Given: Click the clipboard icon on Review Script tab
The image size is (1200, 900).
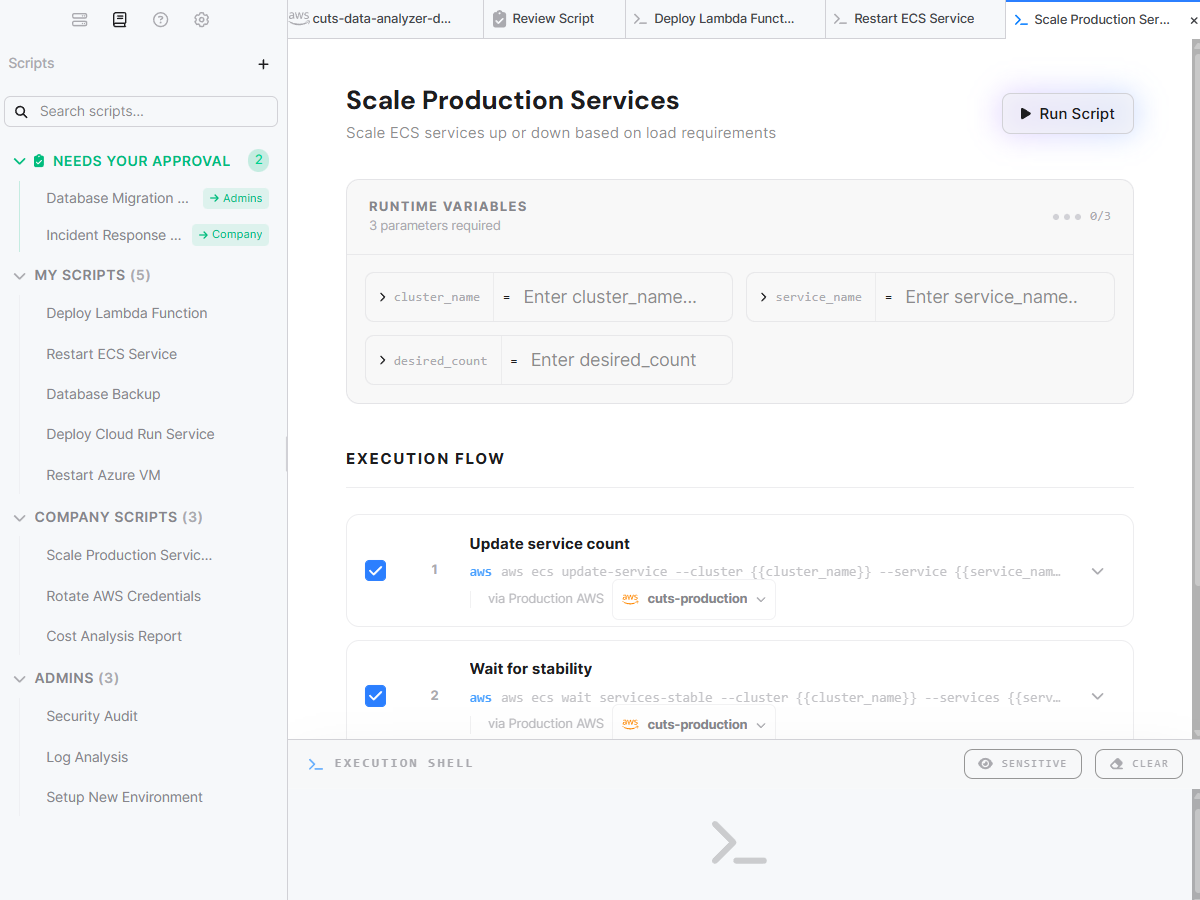Looking at the screenshot, I should 500,19.
